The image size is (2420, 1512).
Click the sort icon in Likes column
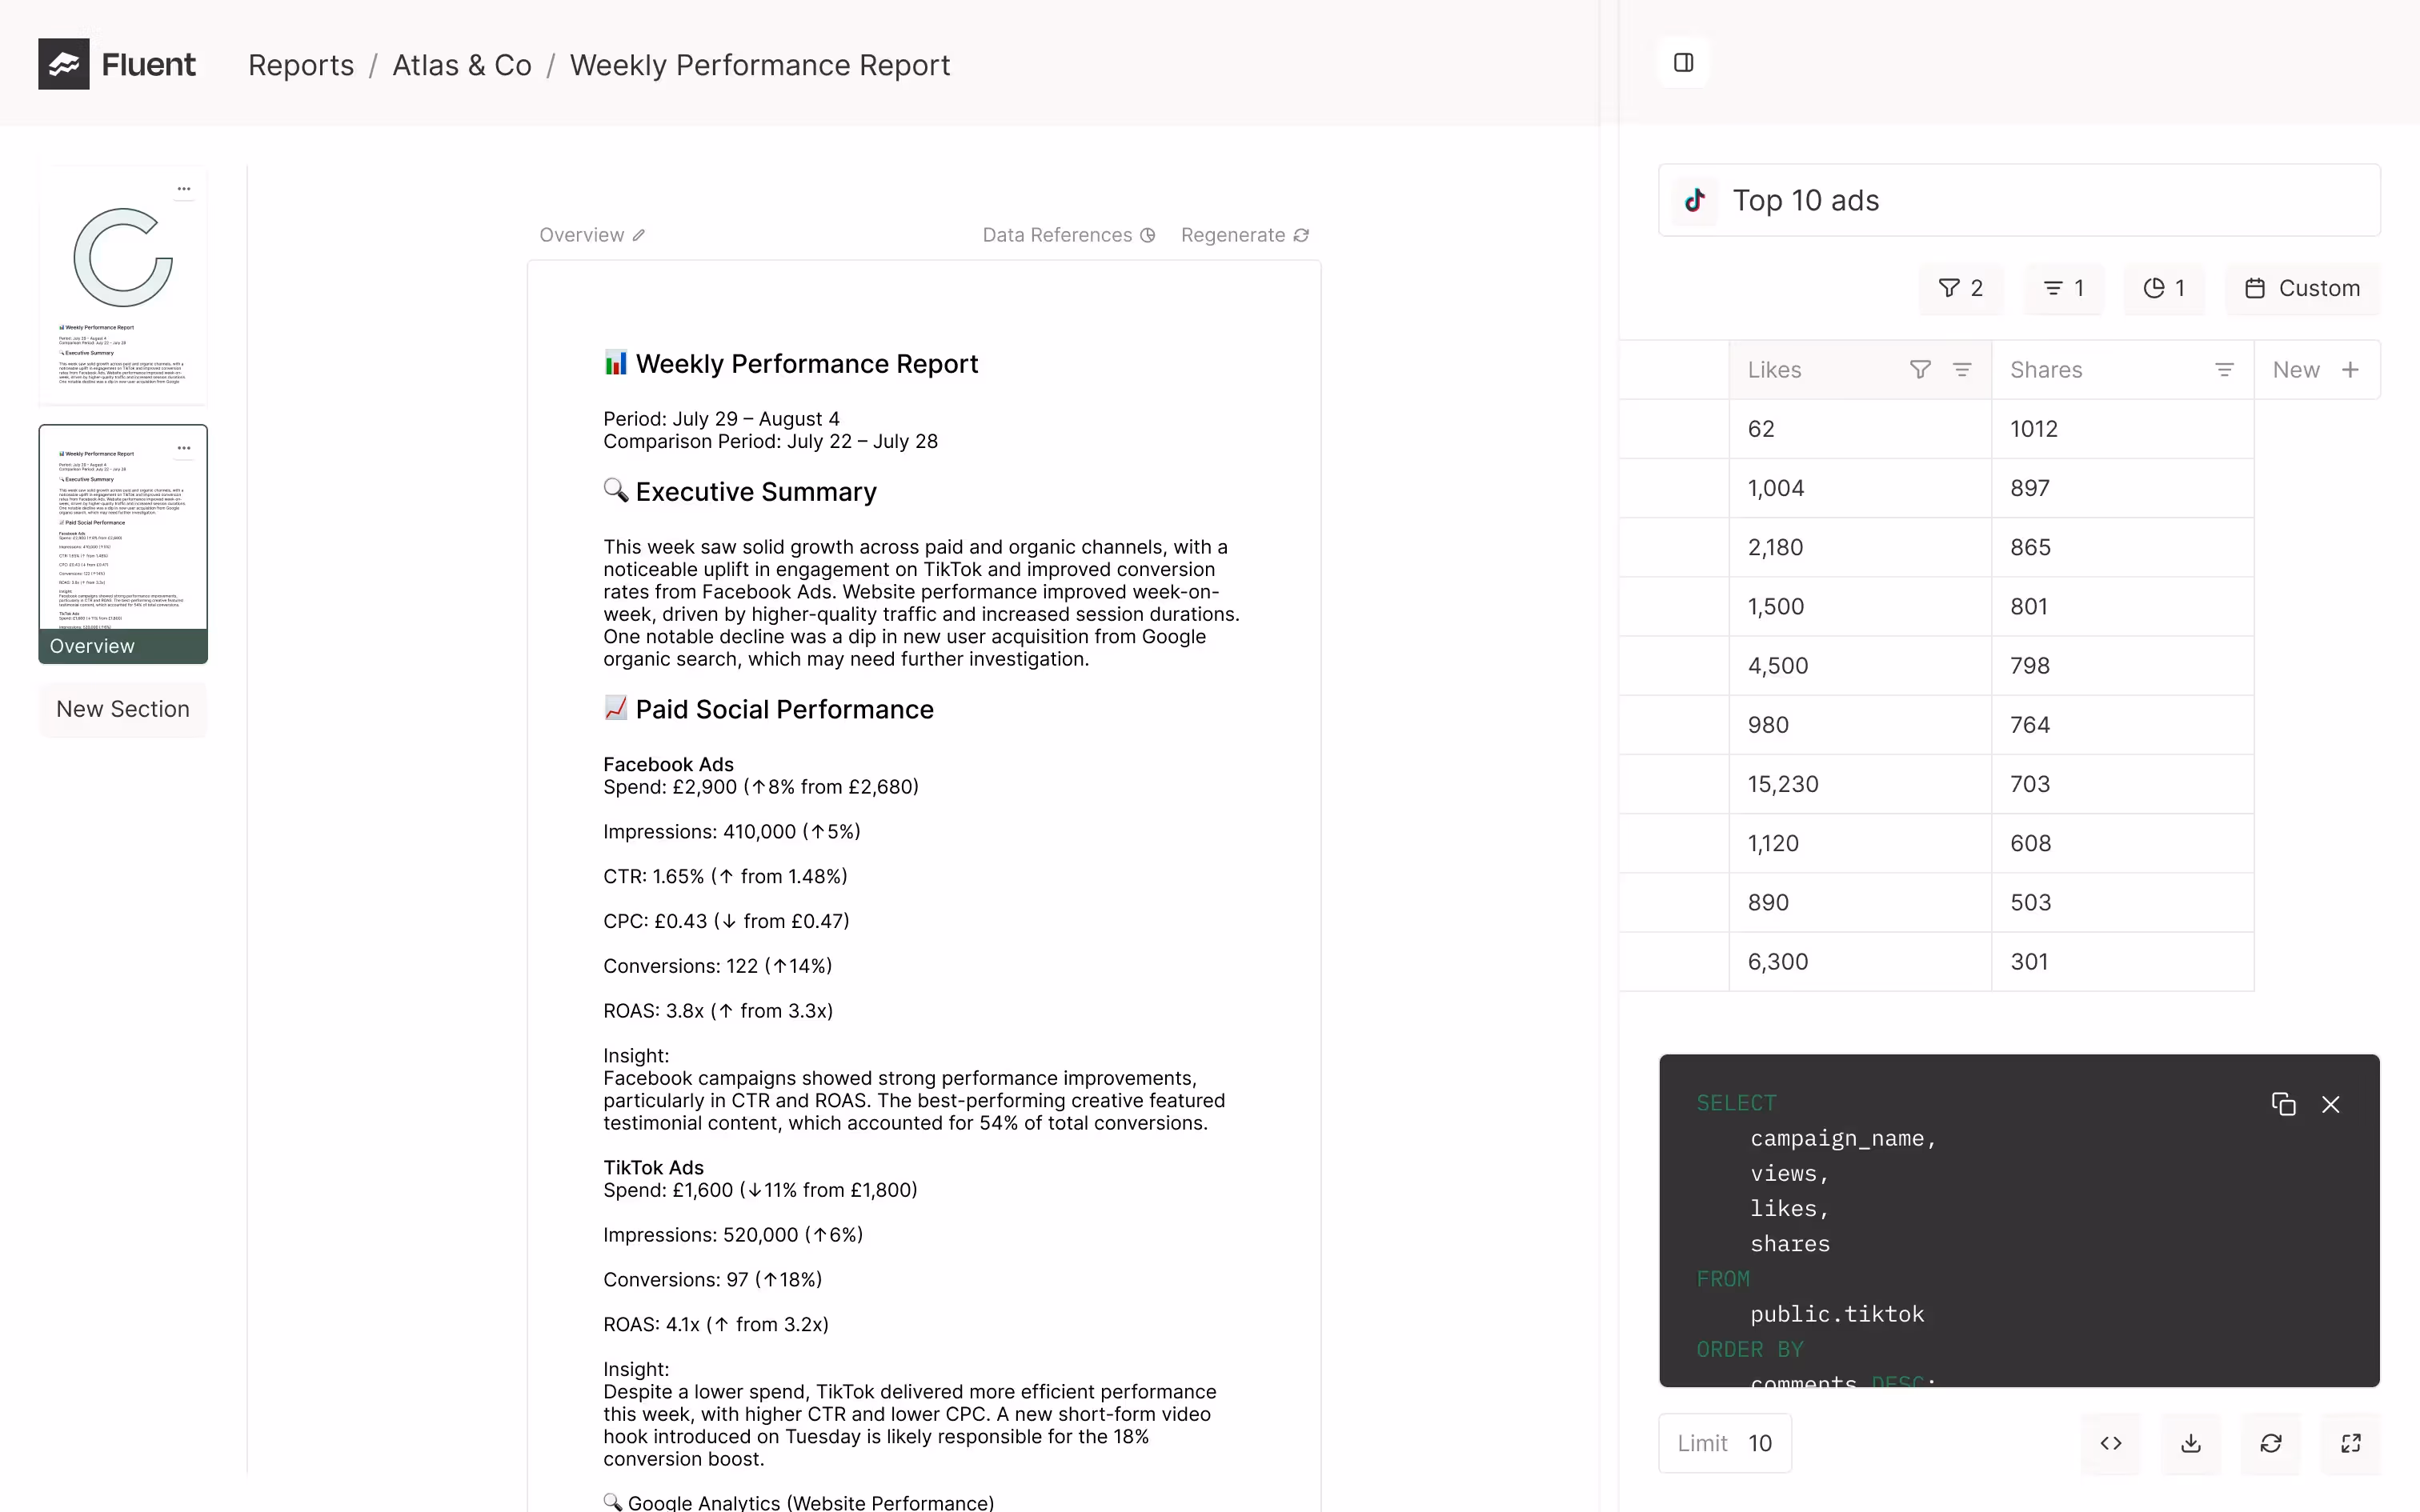tap(1962, 370)
